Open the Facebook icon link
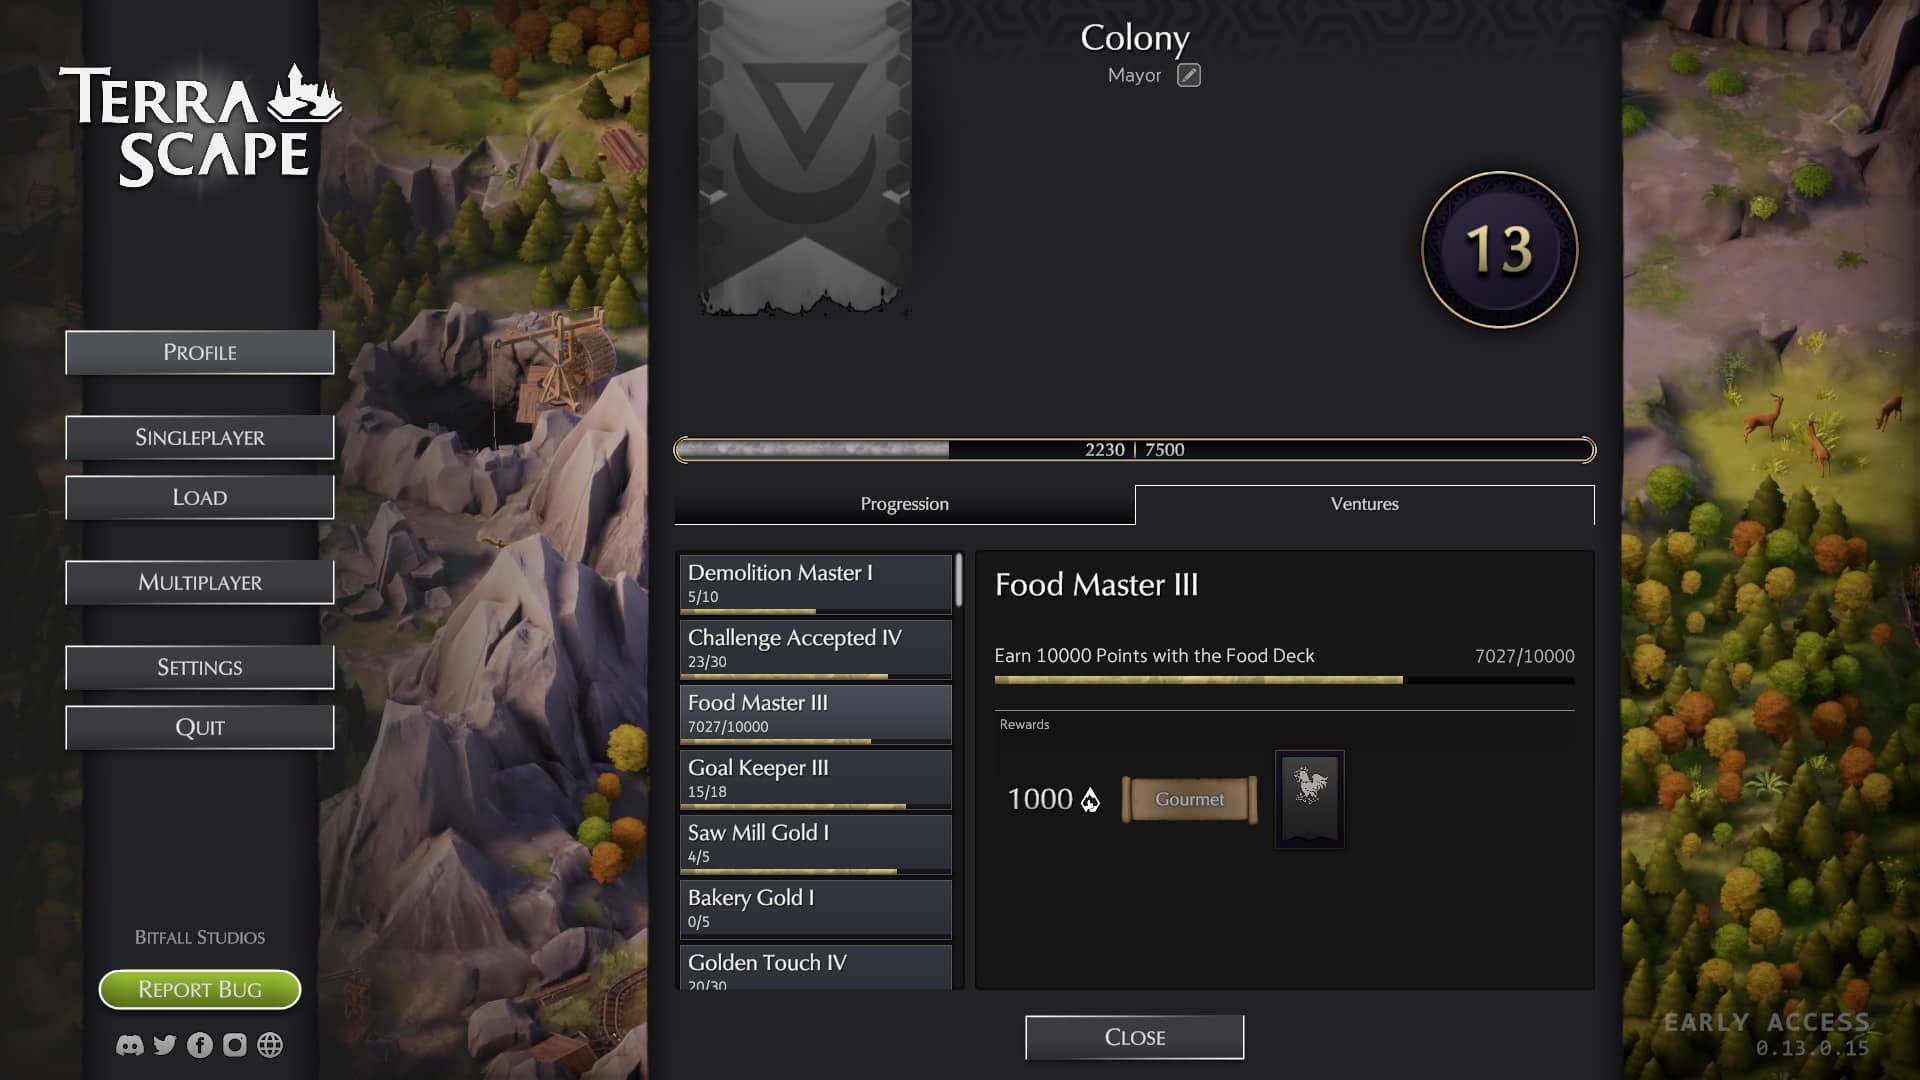Viewport: 1920px width, 1080px height. click(x=200, y=1045)
